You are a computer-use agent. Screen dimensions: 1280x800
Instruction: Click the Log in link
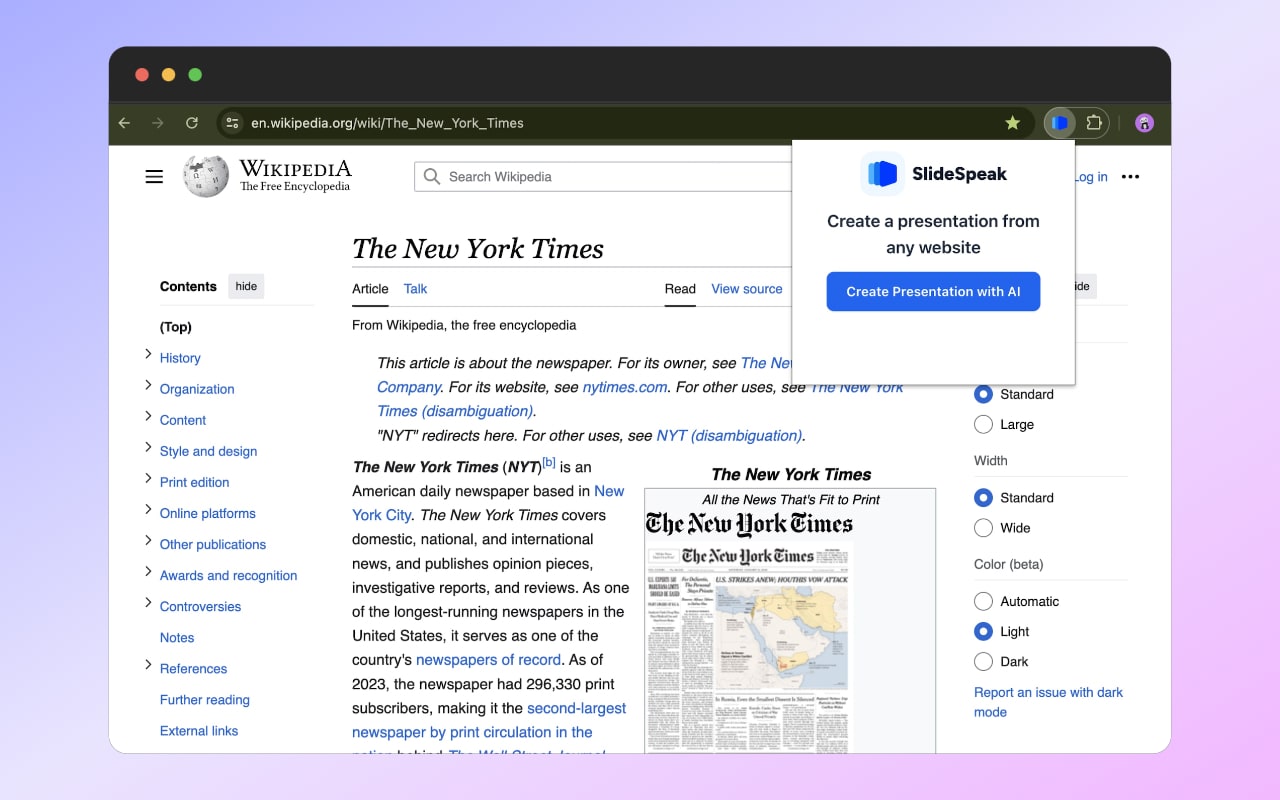1090,177
